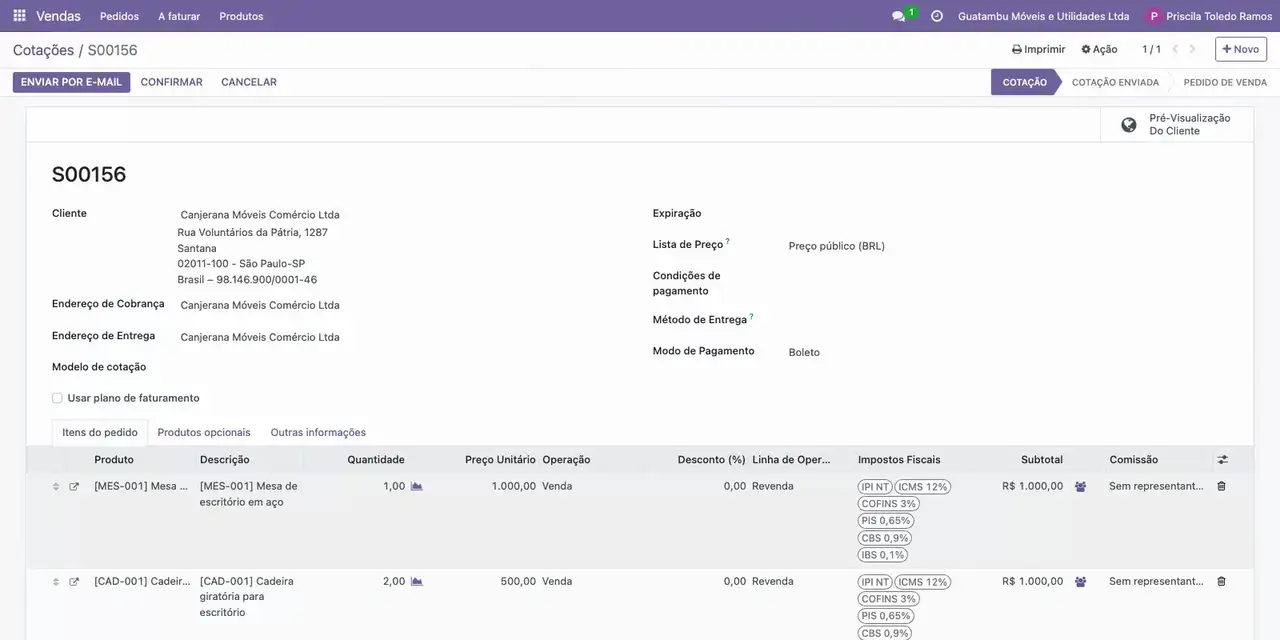Click the Cancelar button
The height and width of the screenshot is (640, 1280).
pyautogui.click(x=249, y=82)
